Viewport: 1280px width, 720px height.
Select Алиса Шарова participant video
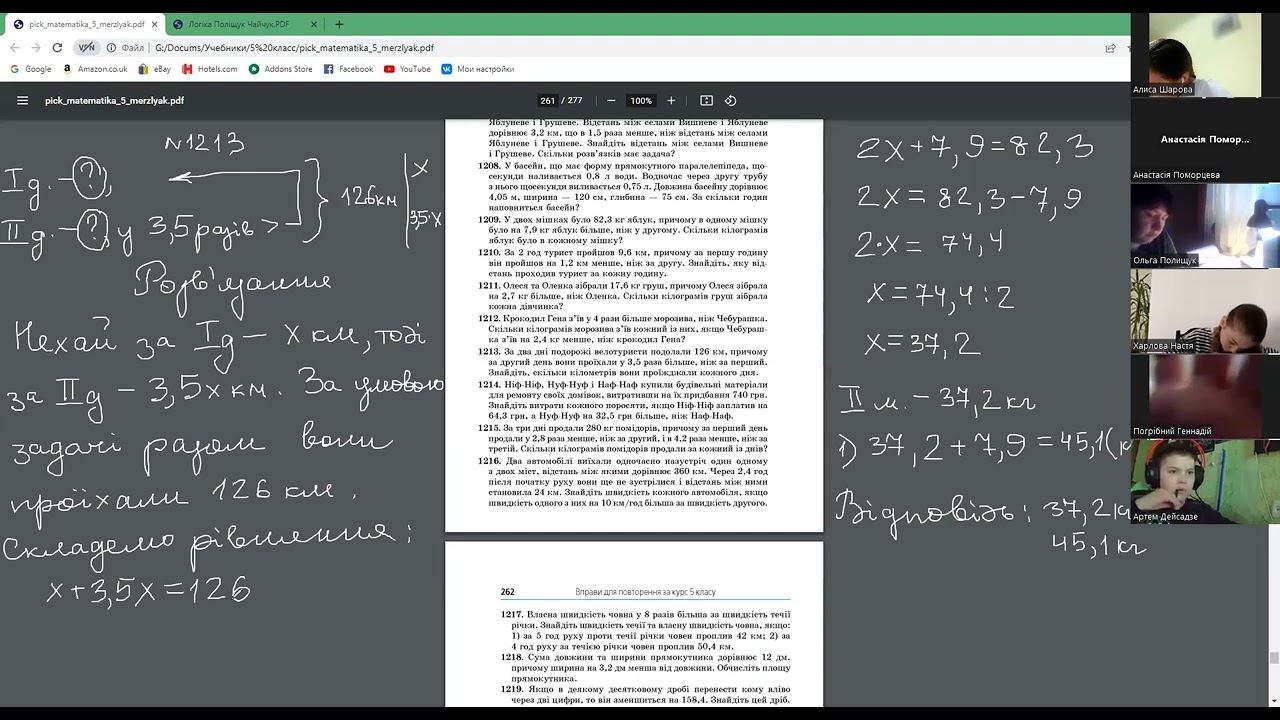click(x=1205, y=55)
